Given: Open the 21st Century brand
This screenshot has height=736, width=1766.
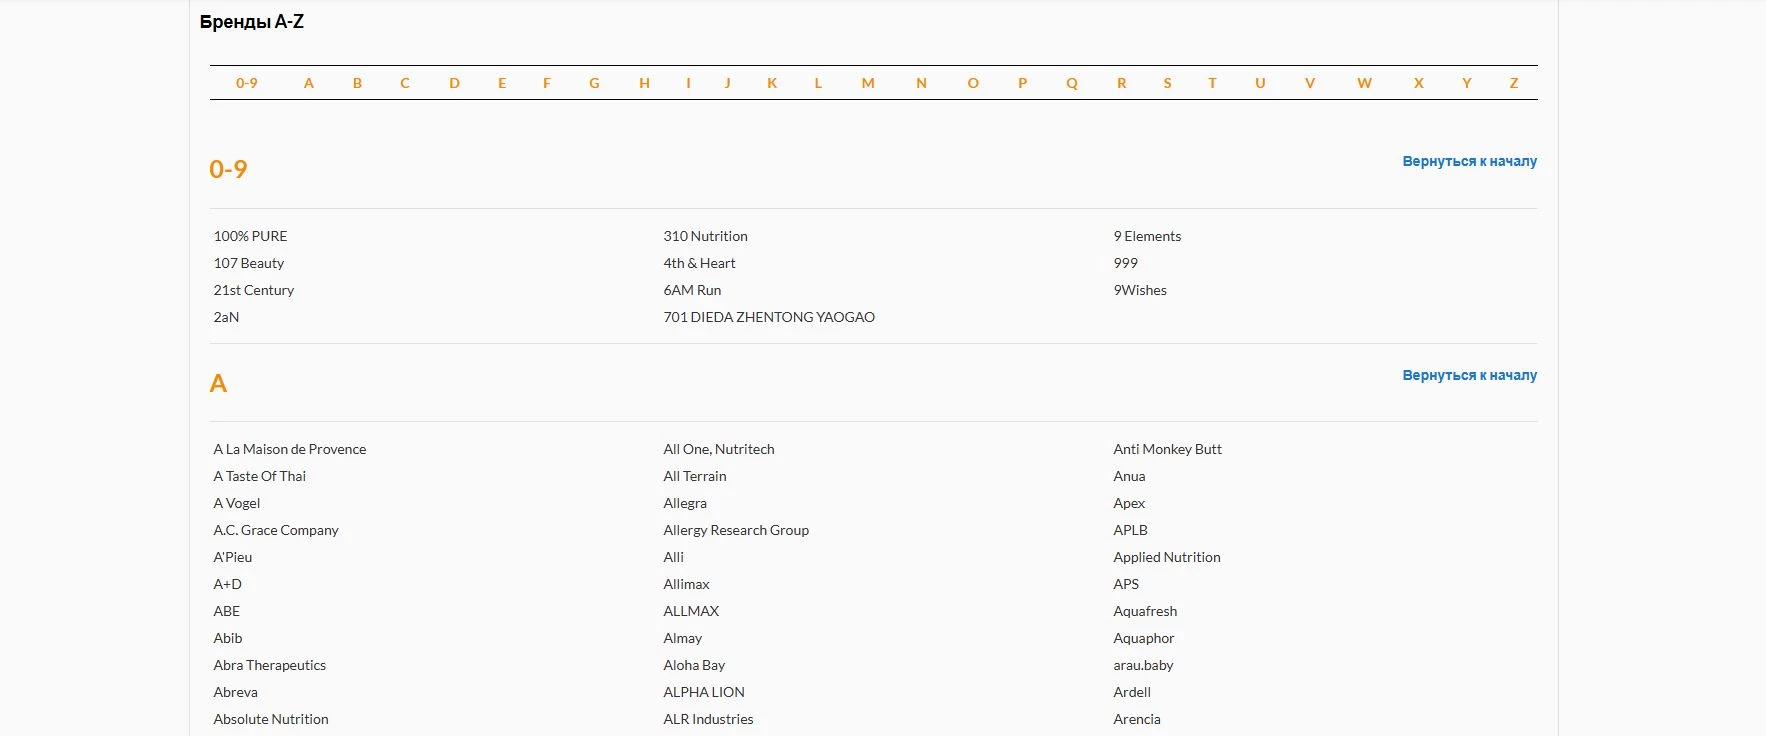Looking at the screenshot, I should [x=253, y=290].
